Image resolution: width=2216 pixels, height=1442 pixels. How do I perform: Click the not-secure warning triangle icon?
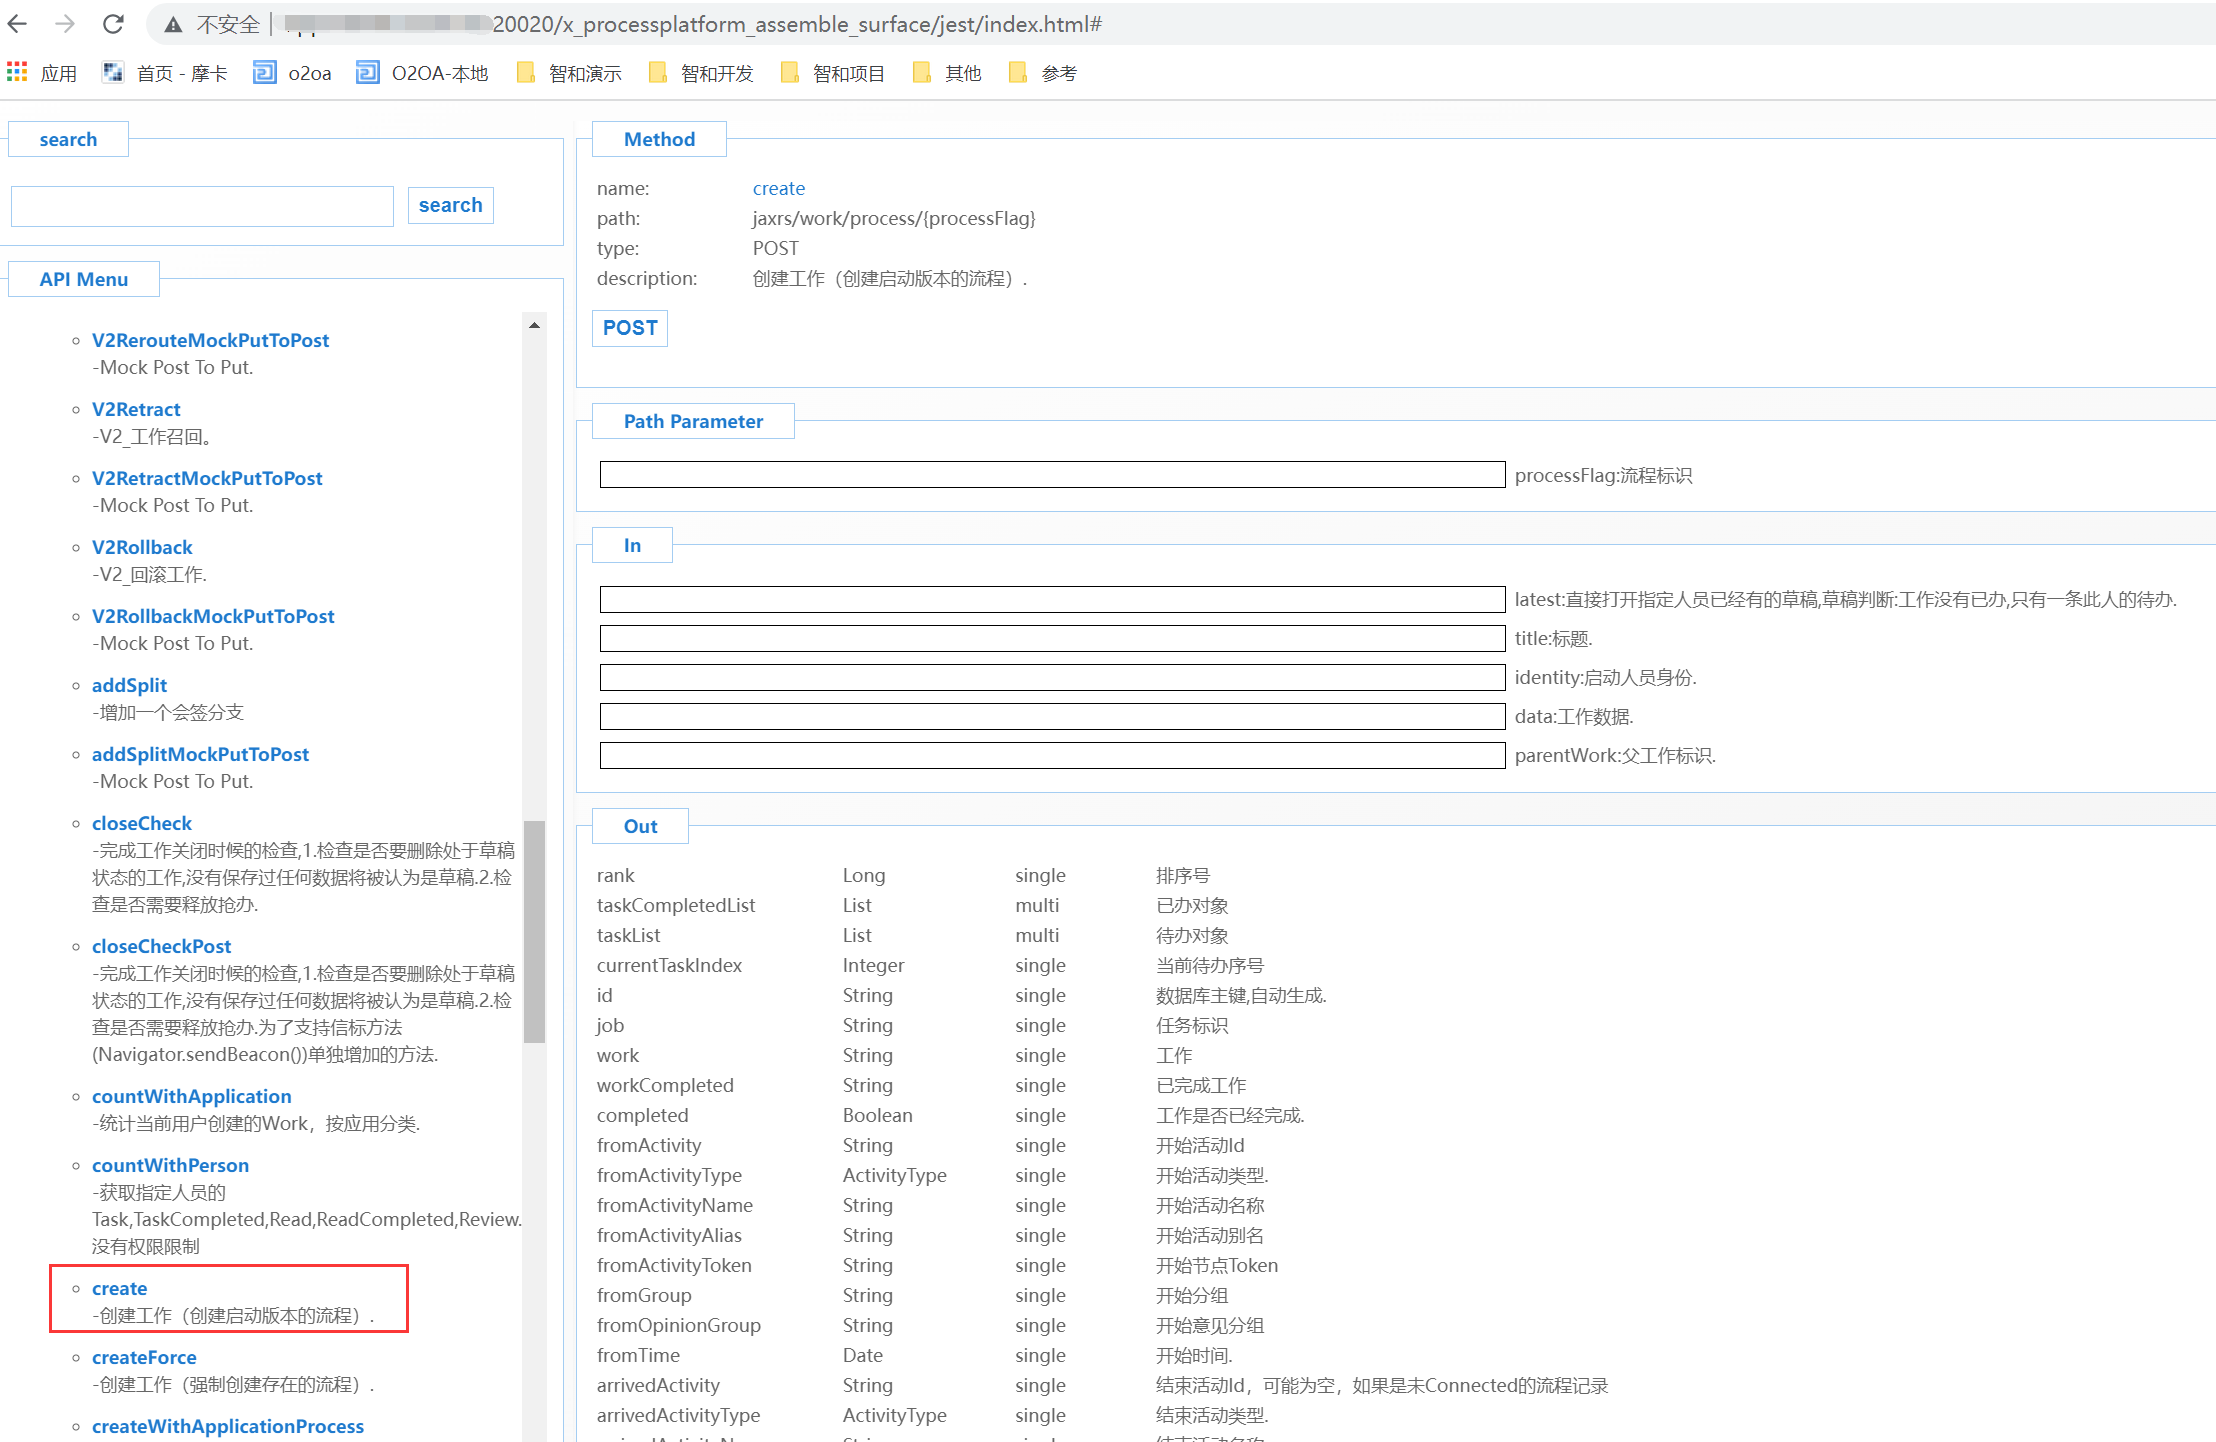point(173,25)
